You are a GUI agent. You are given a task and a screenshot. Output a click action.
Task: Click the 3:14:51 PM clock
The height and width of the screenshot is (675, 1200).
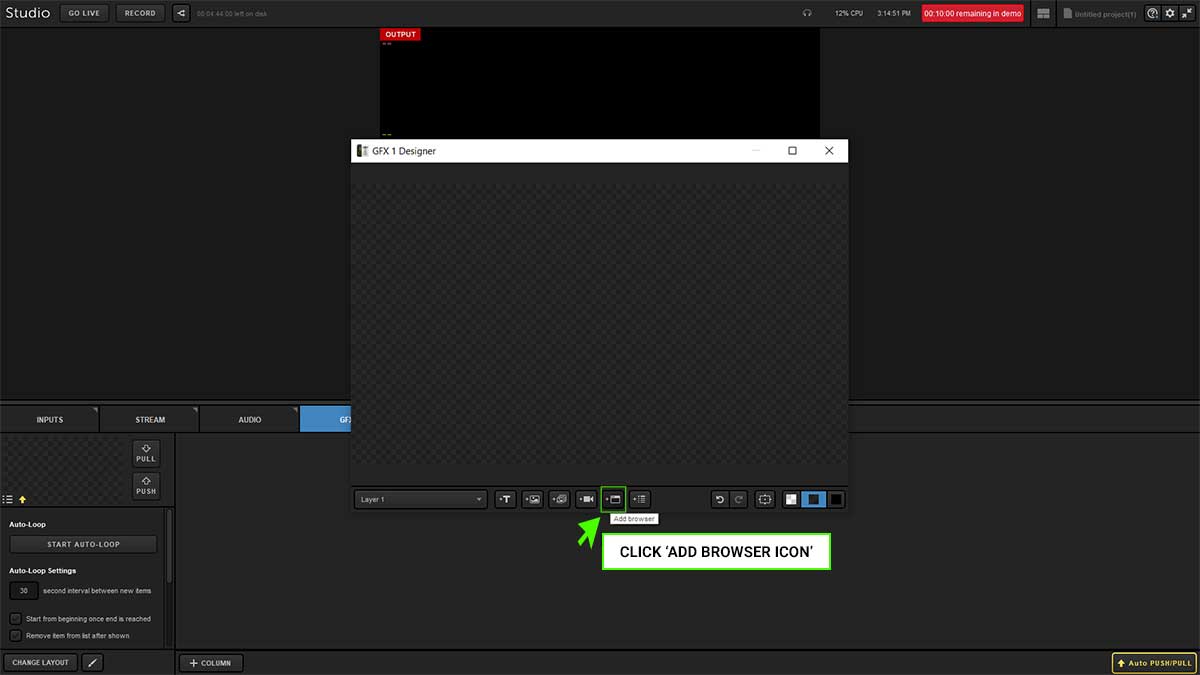click(894, 14)
